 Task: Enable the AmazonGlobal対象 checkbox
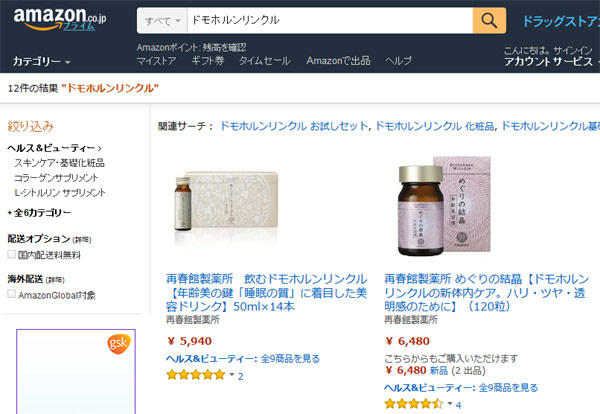coord(11,294)
